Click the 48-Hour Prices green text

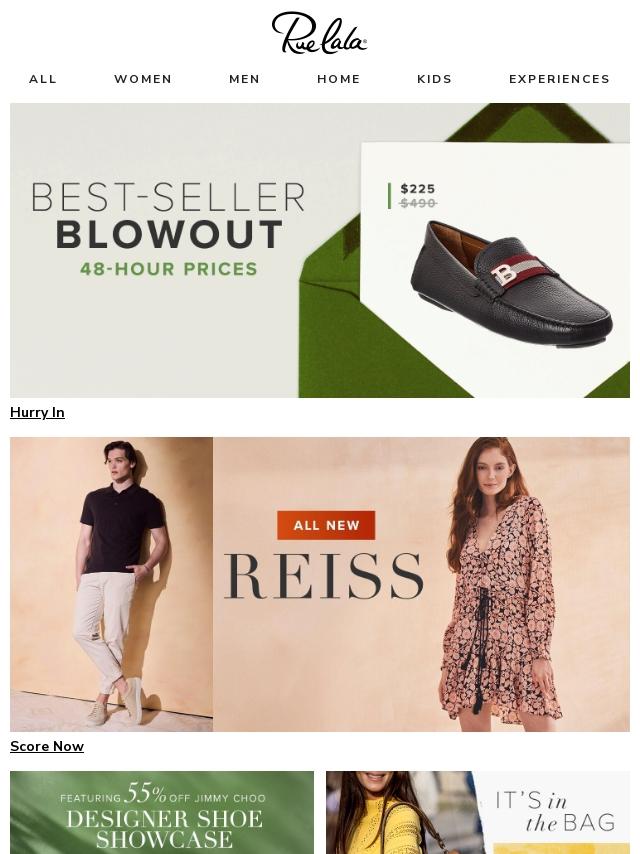(168, 269)
